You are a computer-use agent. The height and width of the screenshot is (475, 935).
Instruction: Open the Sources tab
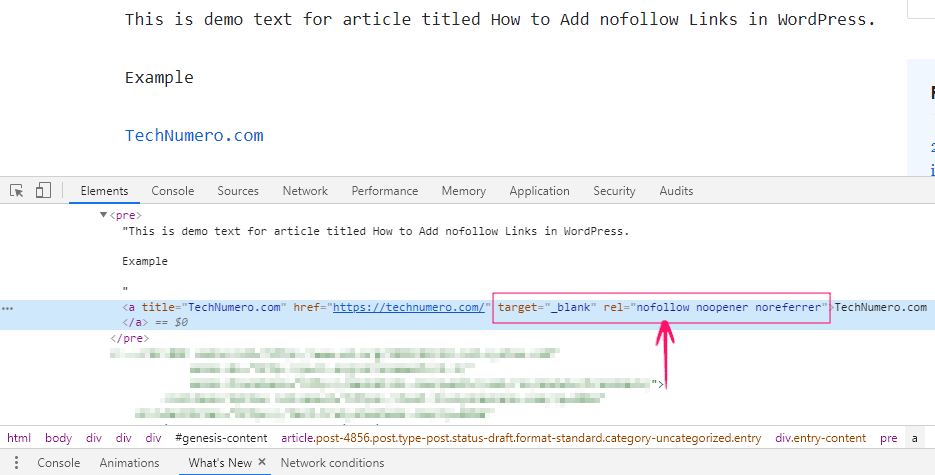tap(238, 191)
